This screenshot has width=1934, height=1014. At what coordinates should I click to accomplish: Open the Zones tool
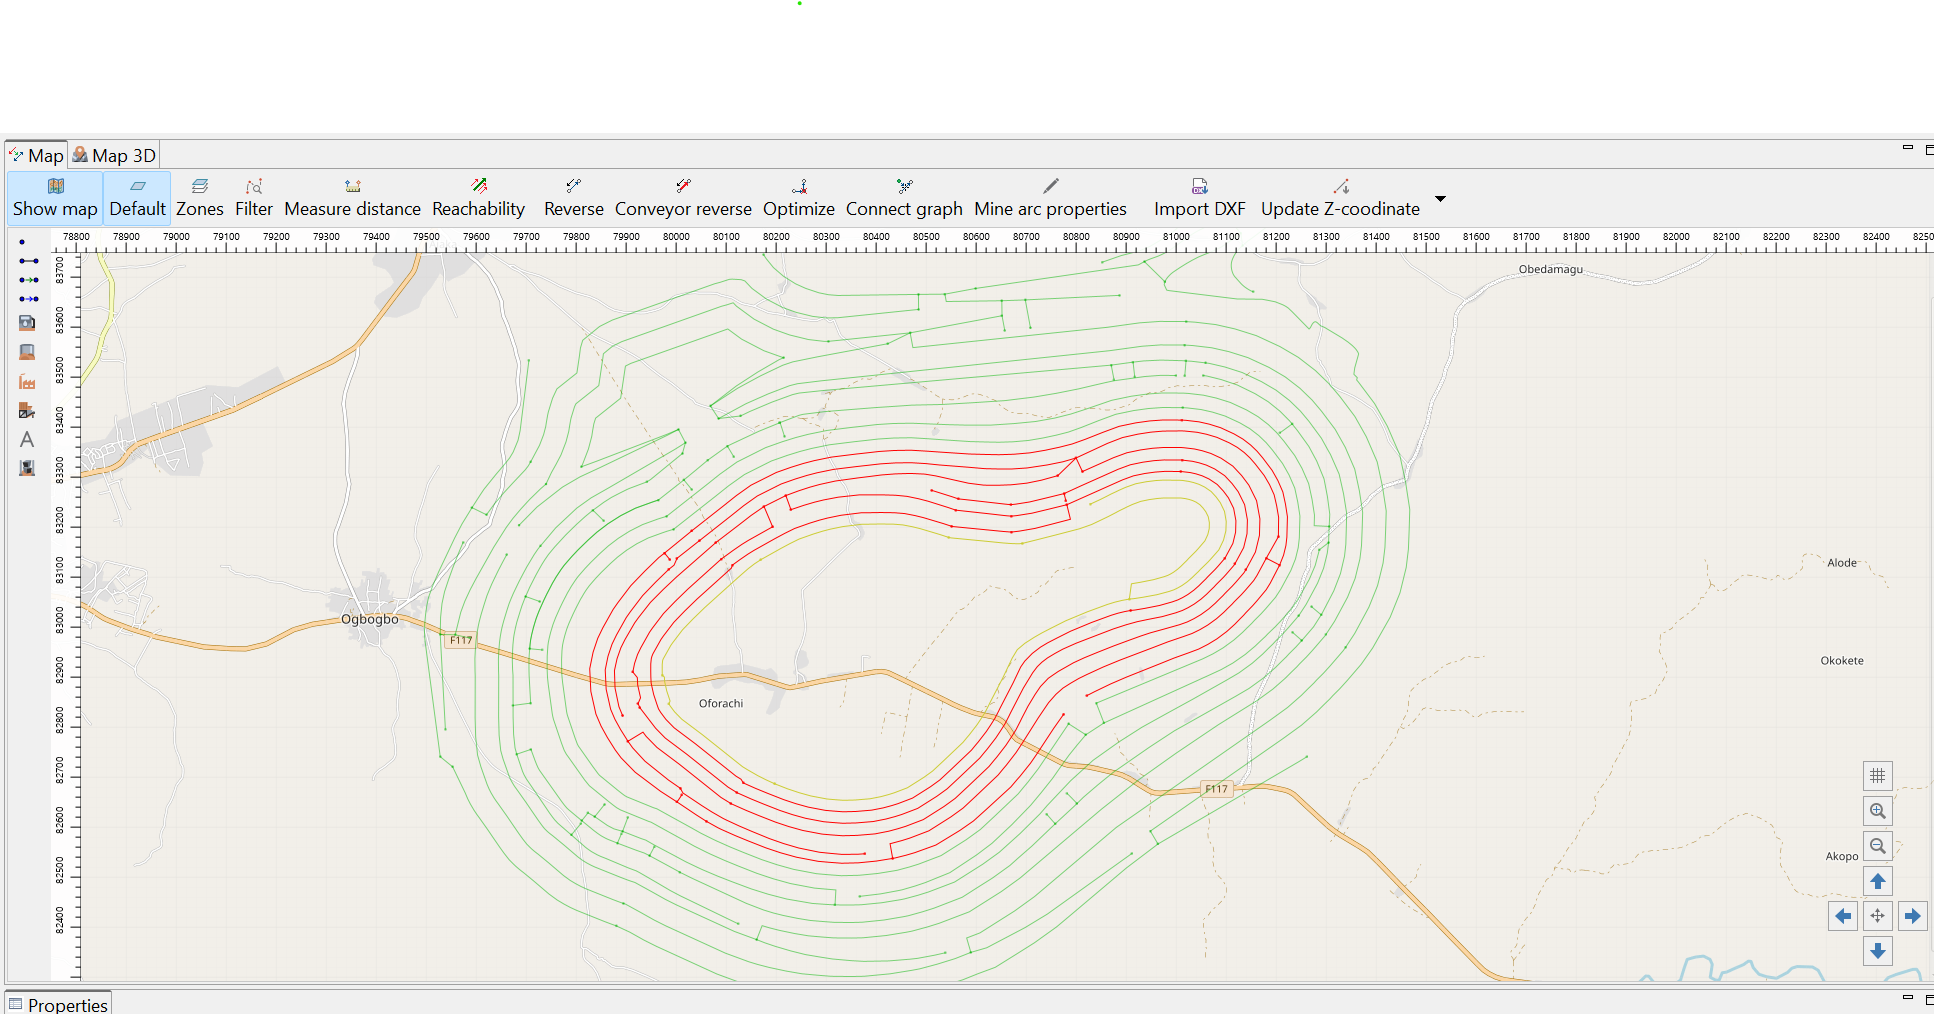[200, 198]
